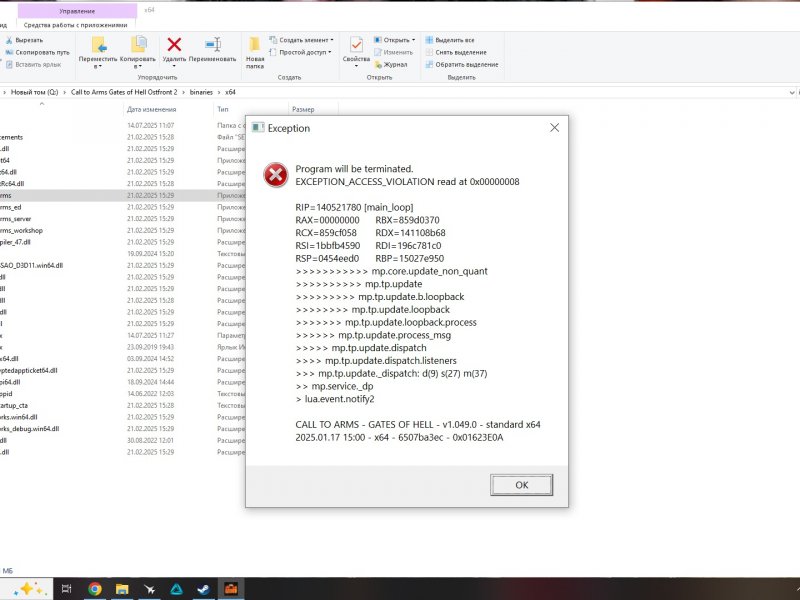This screenshot has height=600, width=800.
Task: Navigate to Call to Arms folder breadcrumb
Action: [124, 92]
